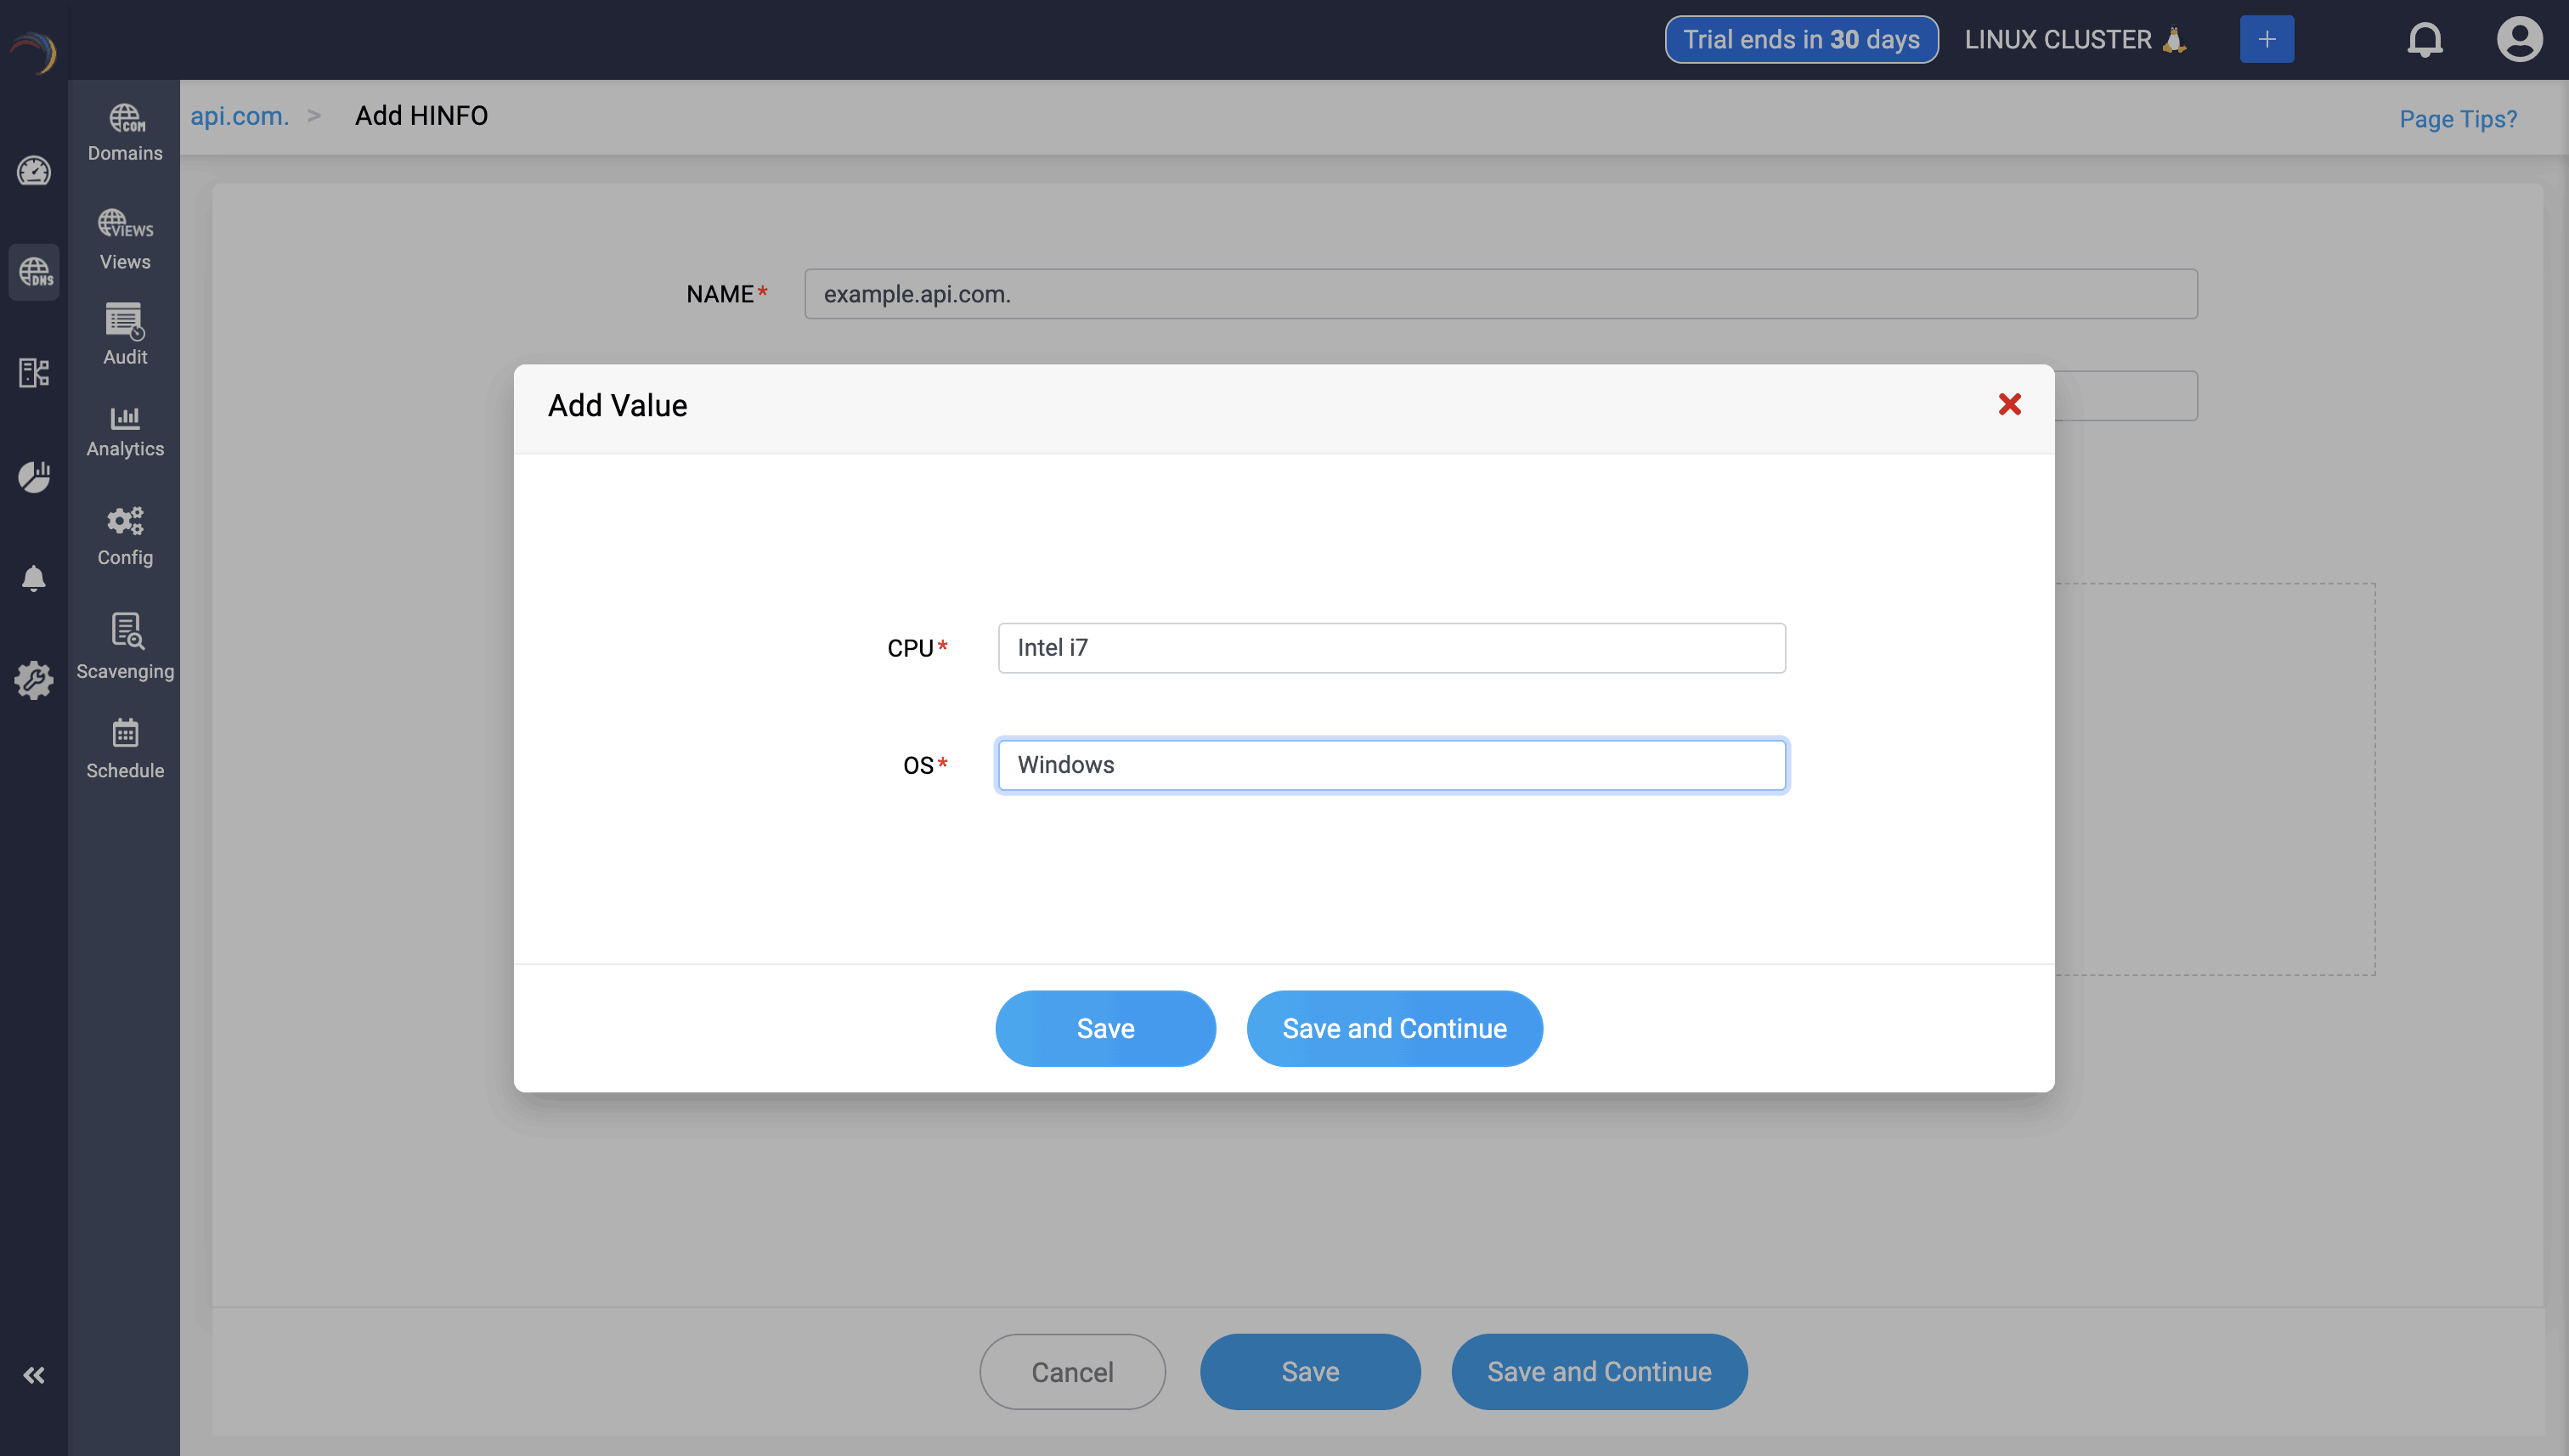Click into the OS input field
Screen dimensions: 2569x1456
[1391, 765]
